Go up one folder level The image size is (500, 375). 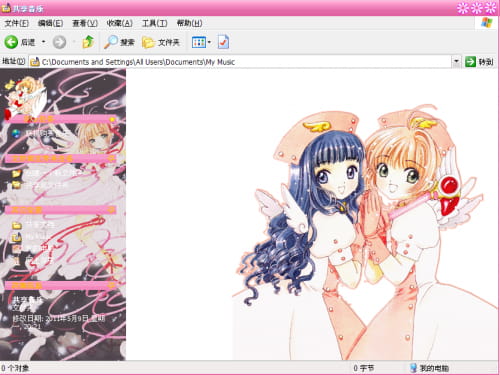(88, 42)
